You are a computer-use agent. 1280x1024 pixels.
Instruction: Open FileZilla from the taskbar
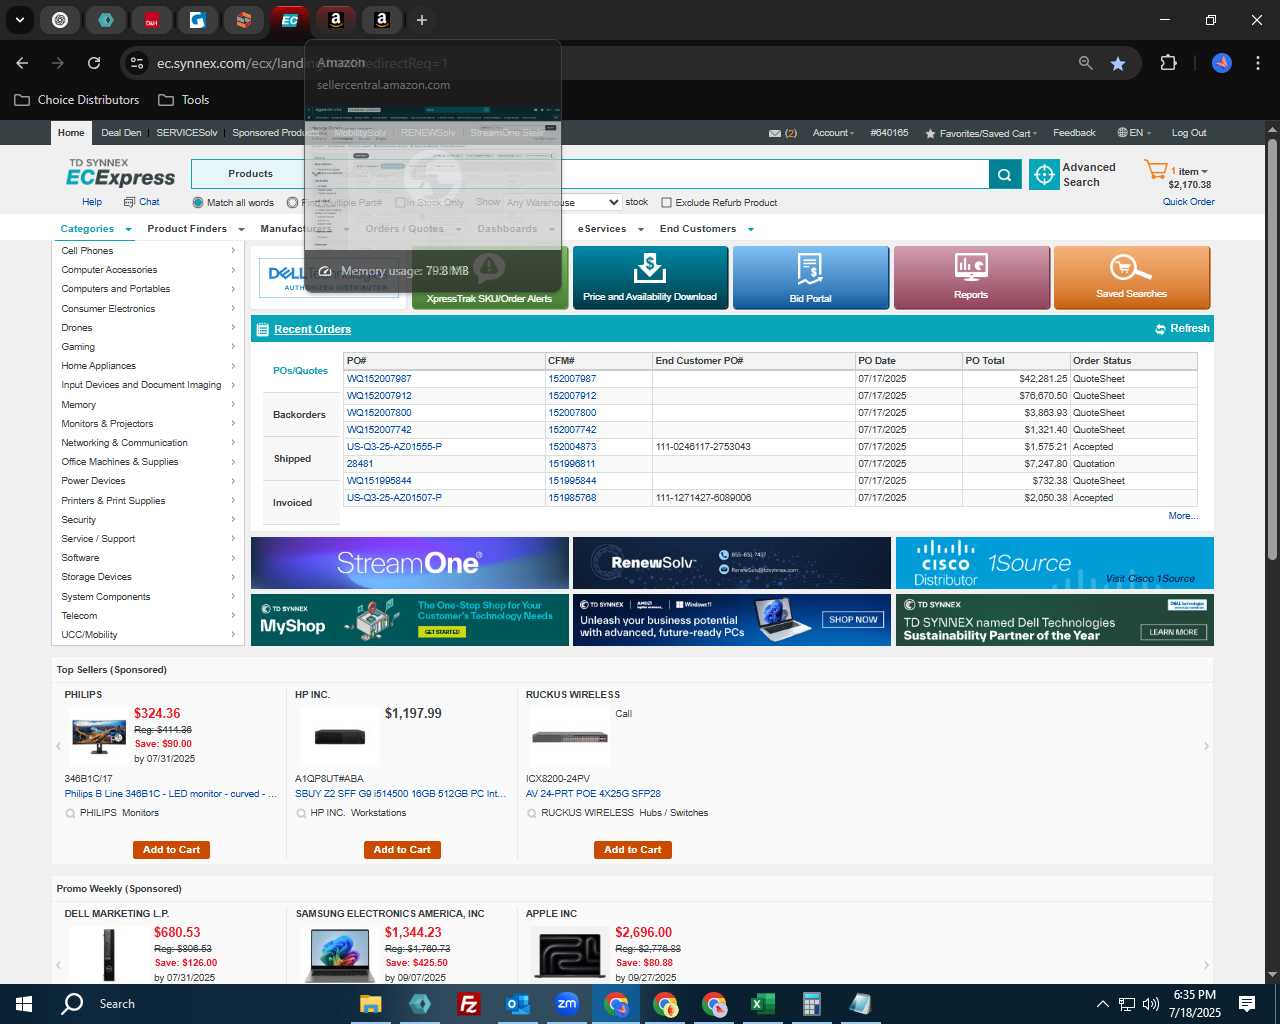[468, 1004]
